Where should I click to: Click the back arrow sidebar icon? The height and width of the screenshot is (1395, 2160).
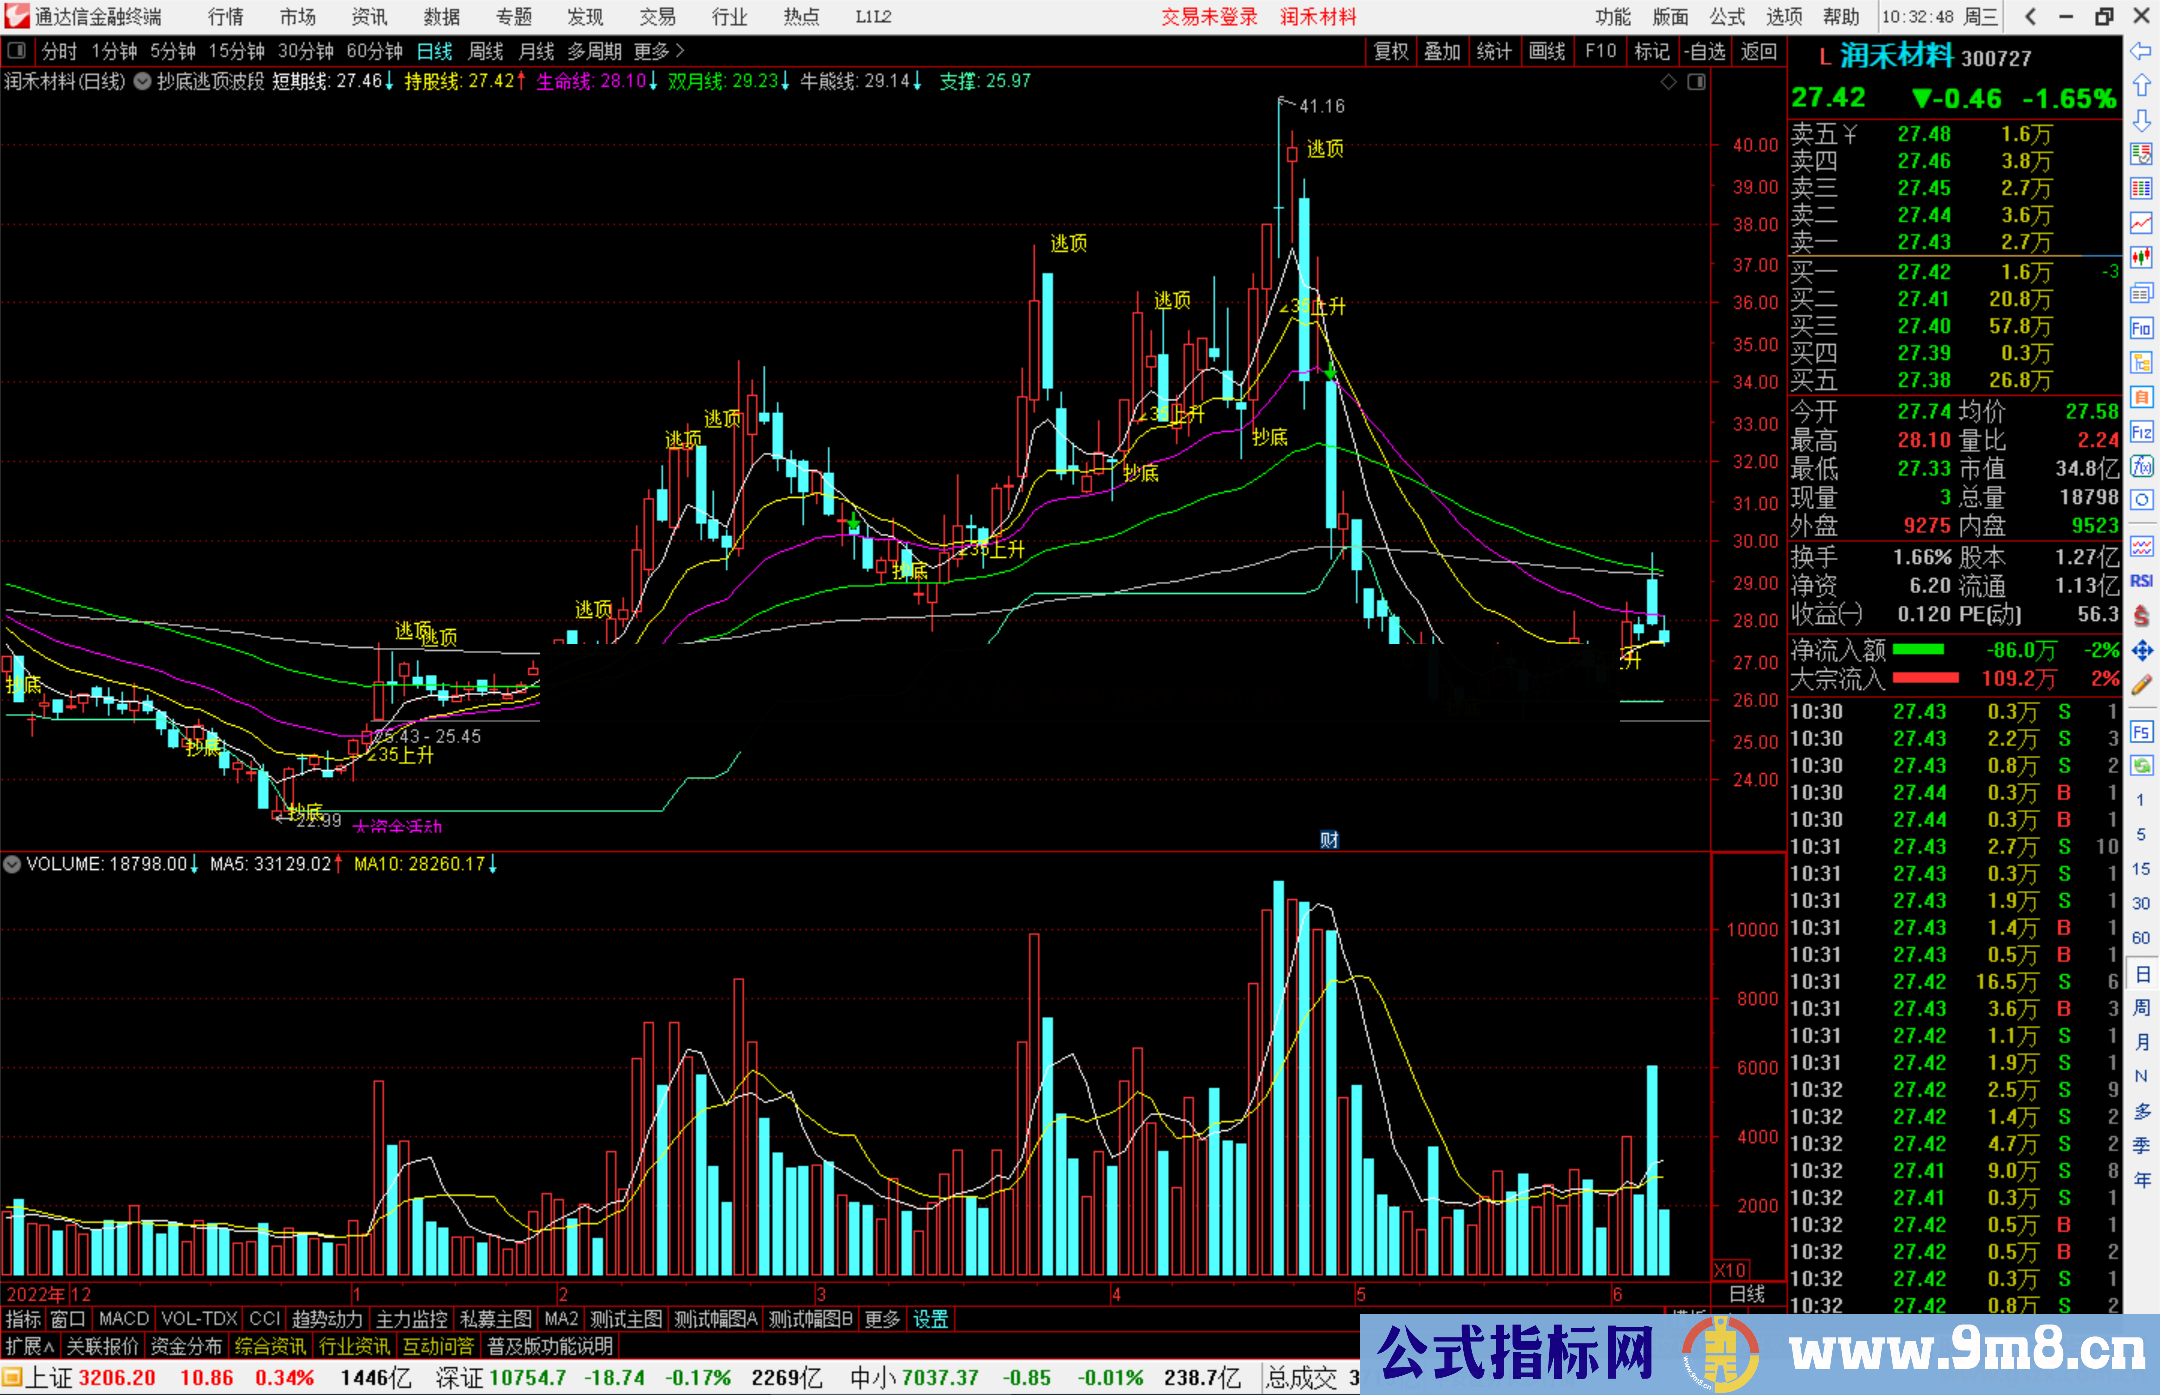click(2141, 51)
